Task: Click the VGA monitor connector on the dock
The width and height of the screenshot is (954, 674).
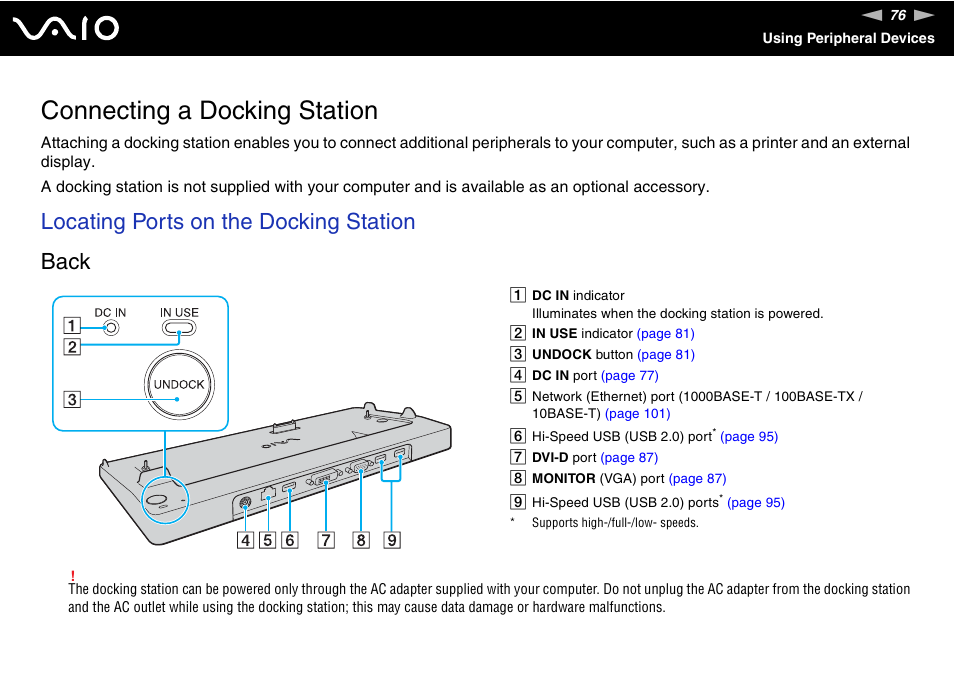Action: 360,467
